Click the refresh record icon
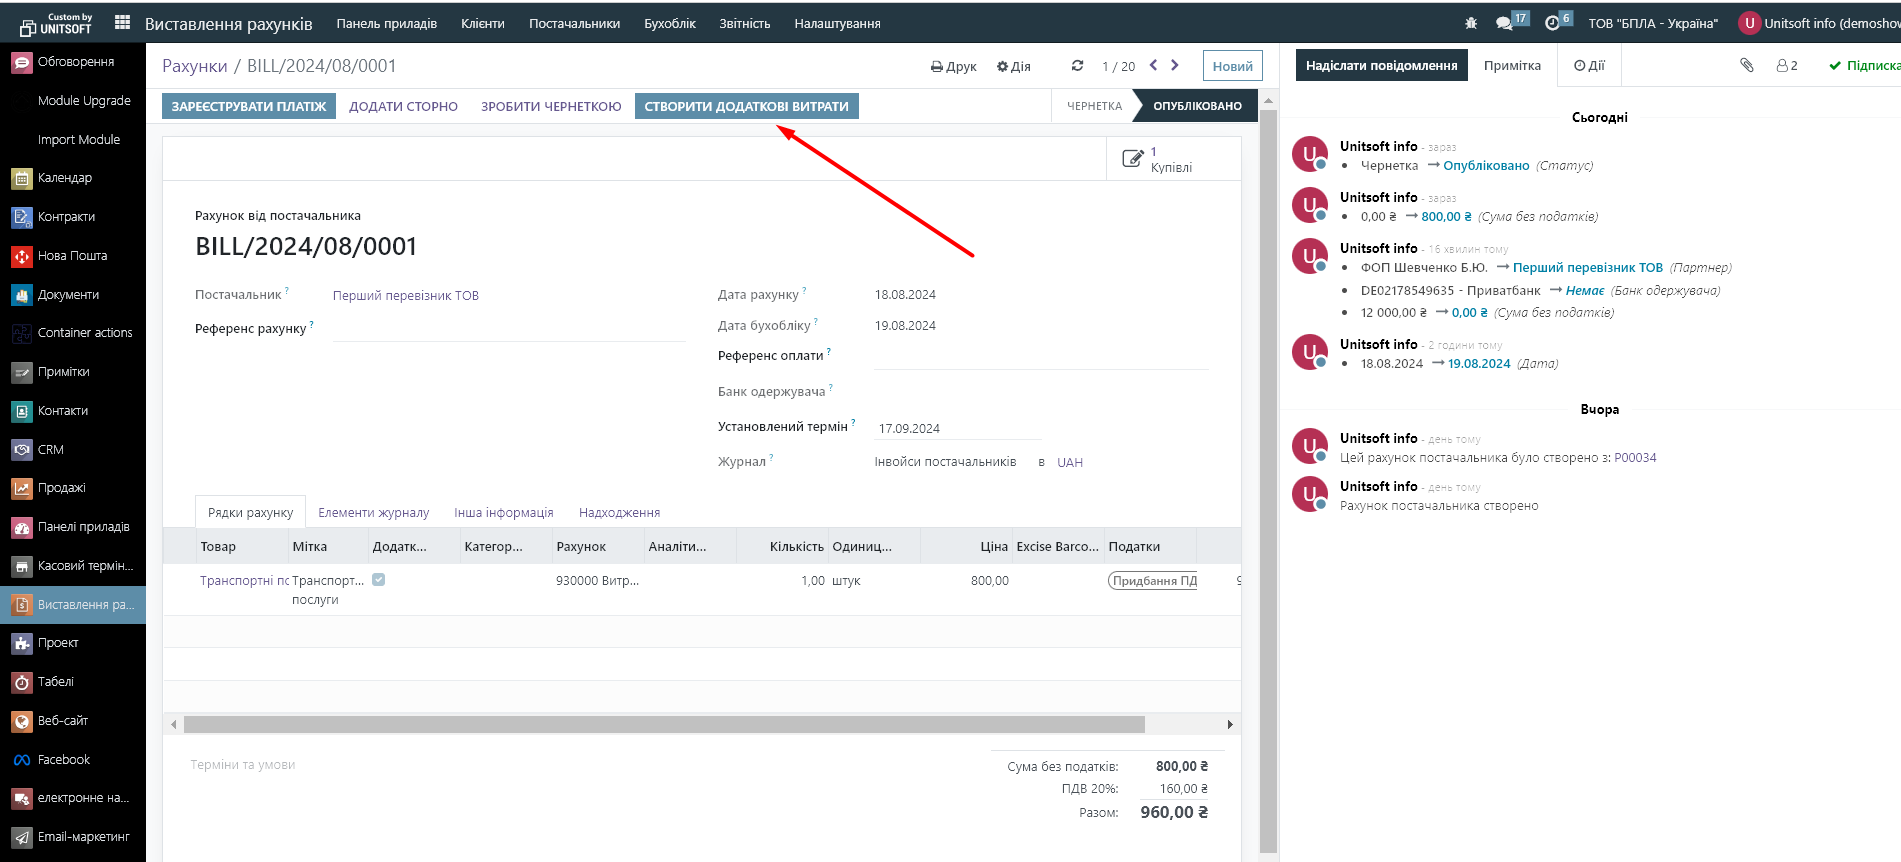Viewport: 1901px width, 862px height. click(x=1077, y=66)
